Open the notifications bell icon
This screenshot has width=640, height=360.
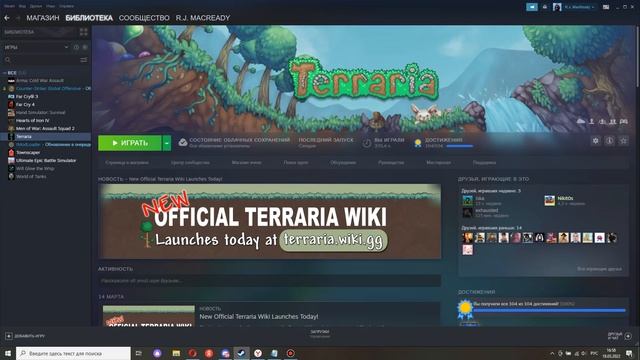click(x=544, y=7)
